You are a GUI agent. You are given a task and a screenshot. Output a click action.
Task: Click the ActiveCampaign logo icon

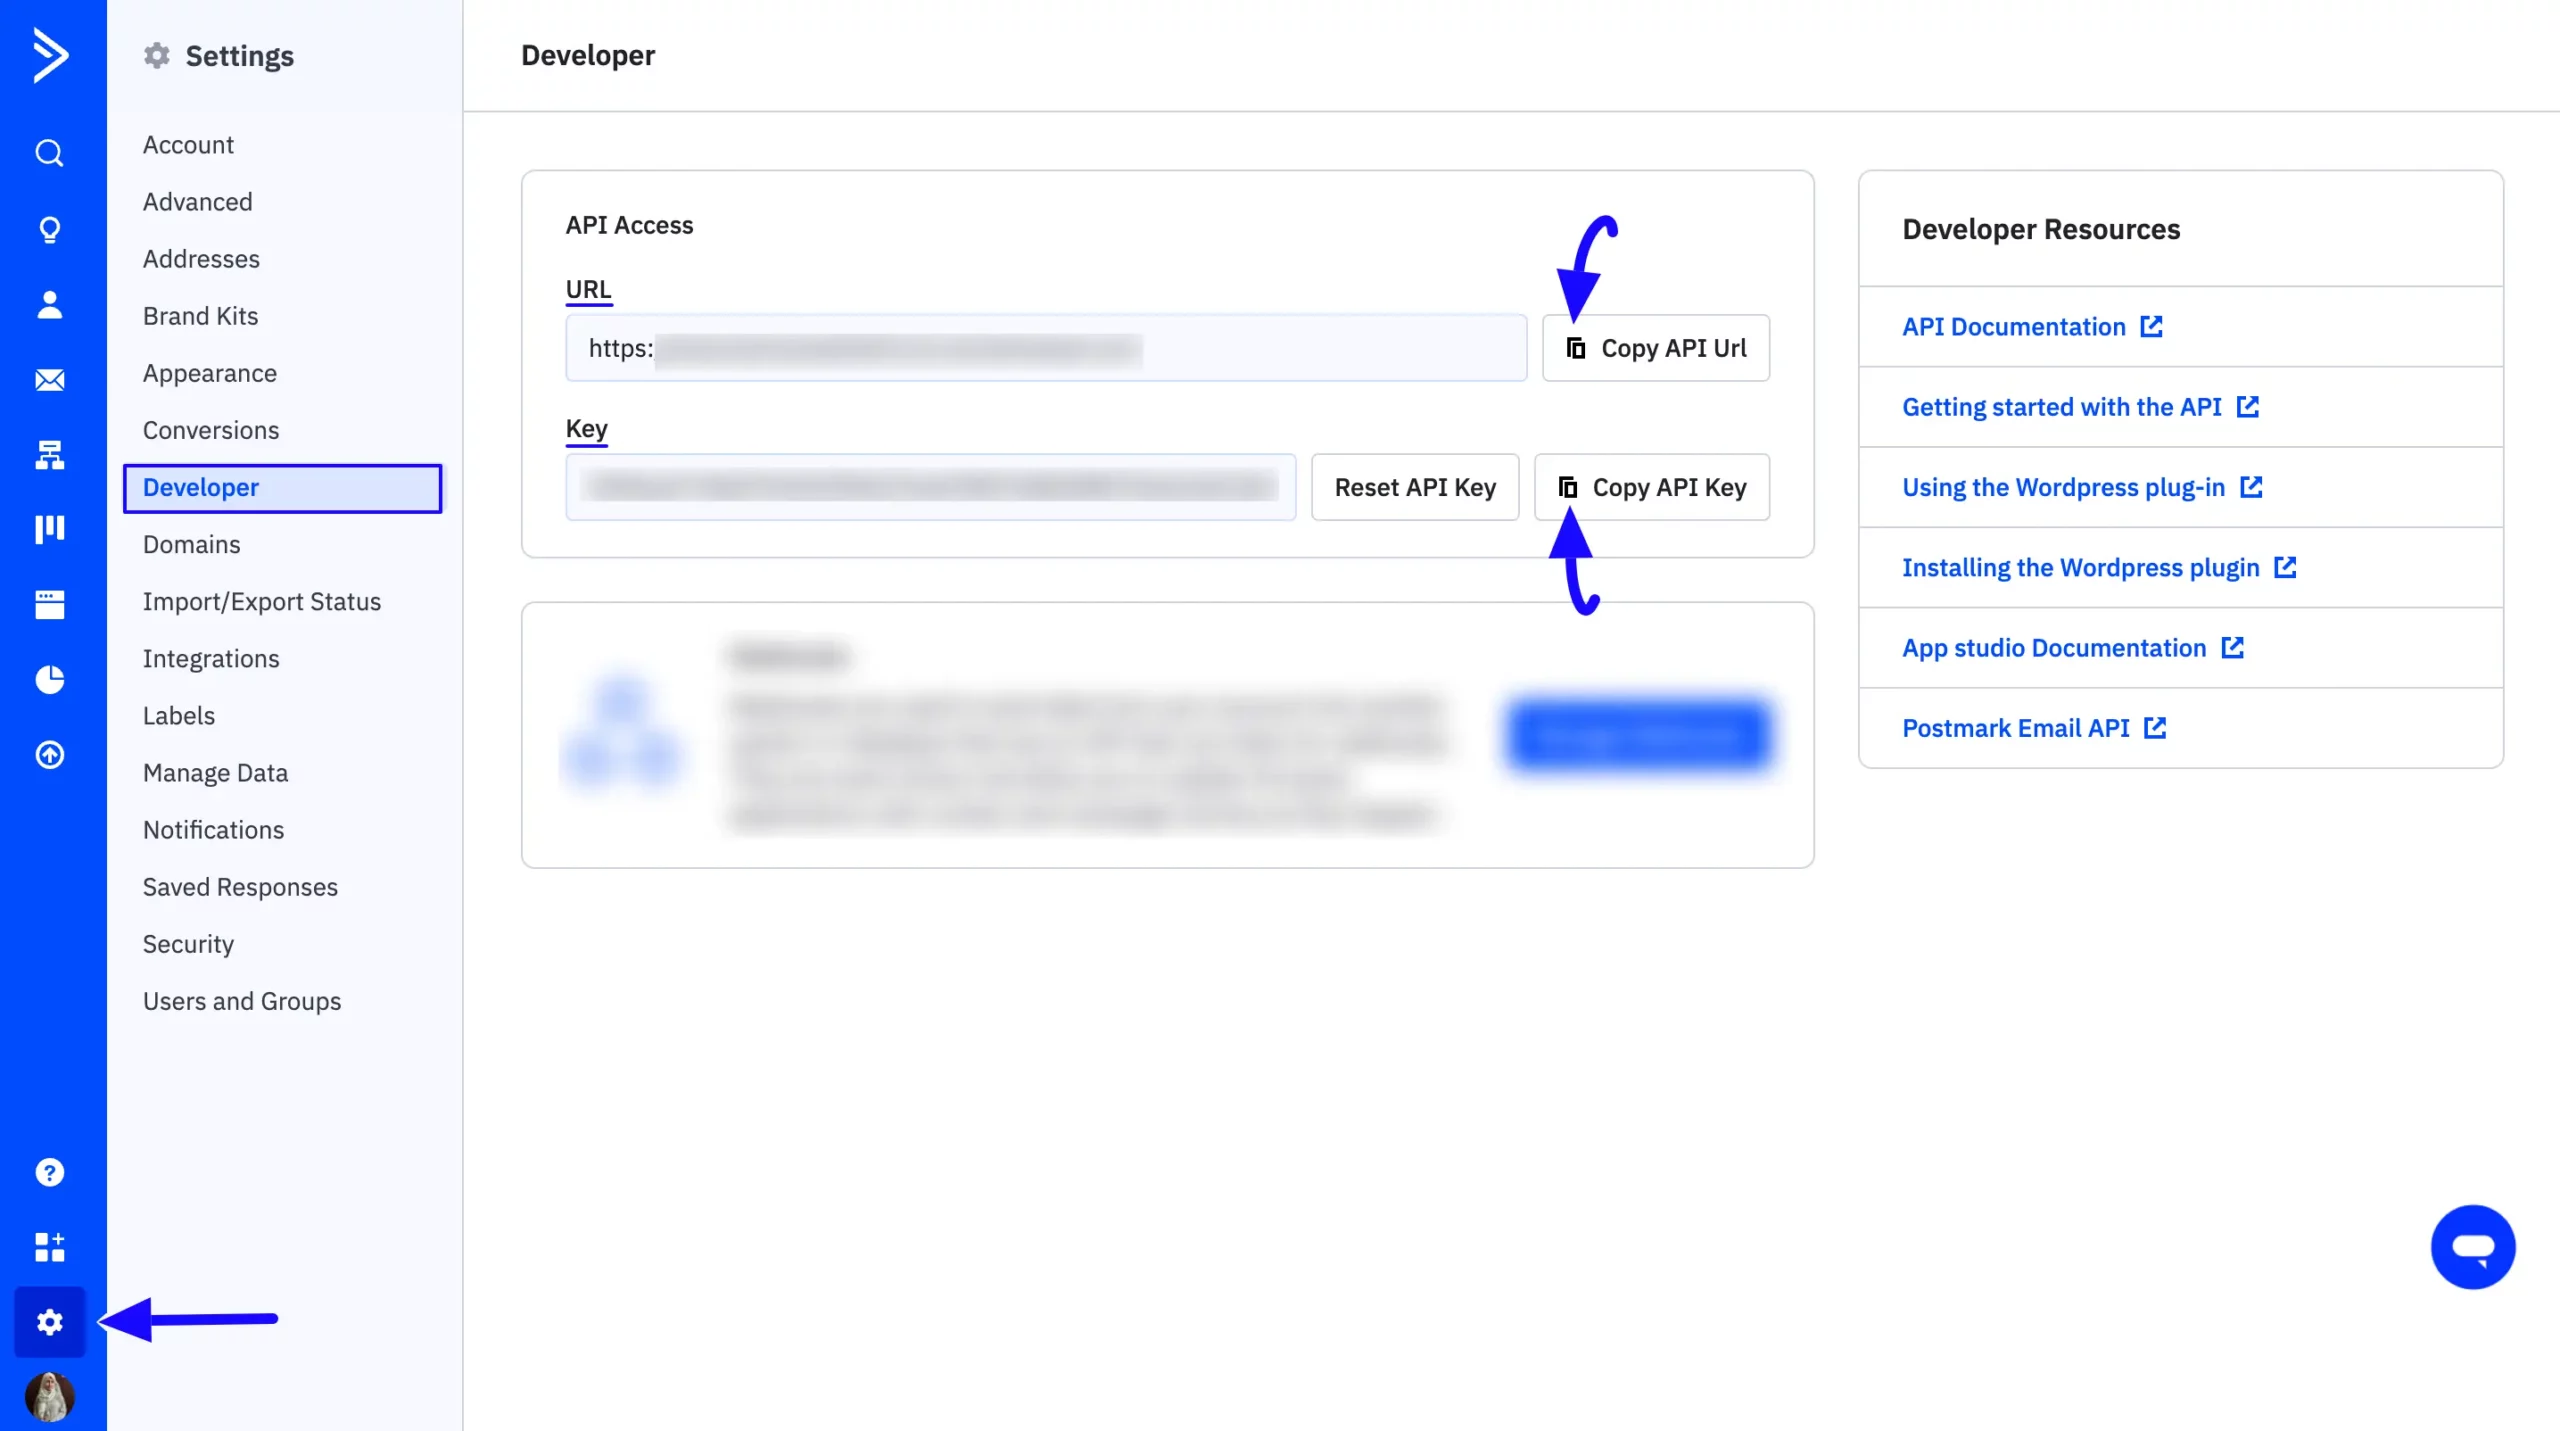(50, 55)
